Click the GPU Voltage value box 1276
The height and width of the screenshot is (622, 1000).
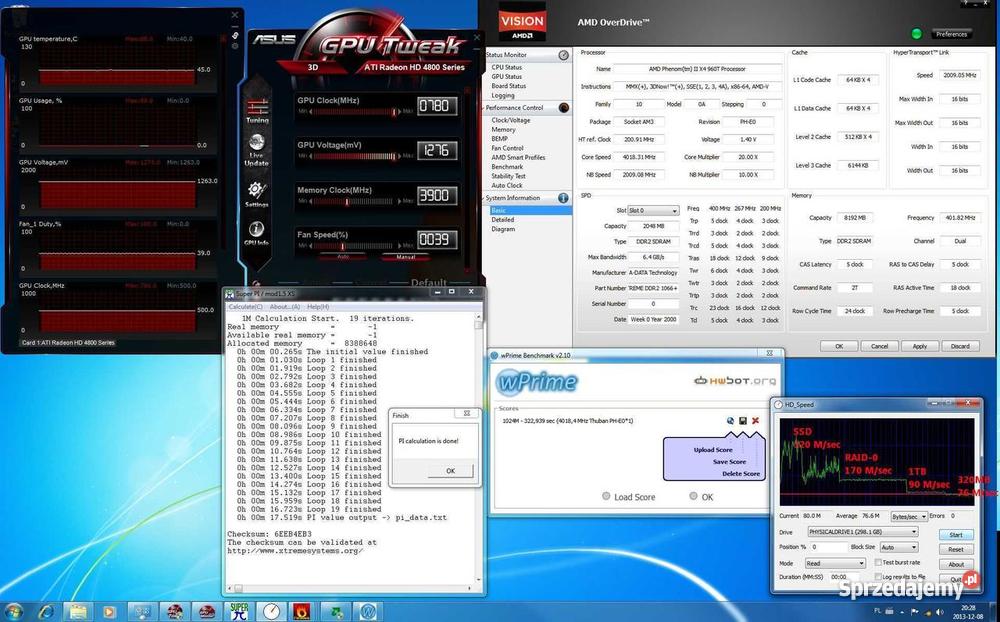[x=438, y=151]
